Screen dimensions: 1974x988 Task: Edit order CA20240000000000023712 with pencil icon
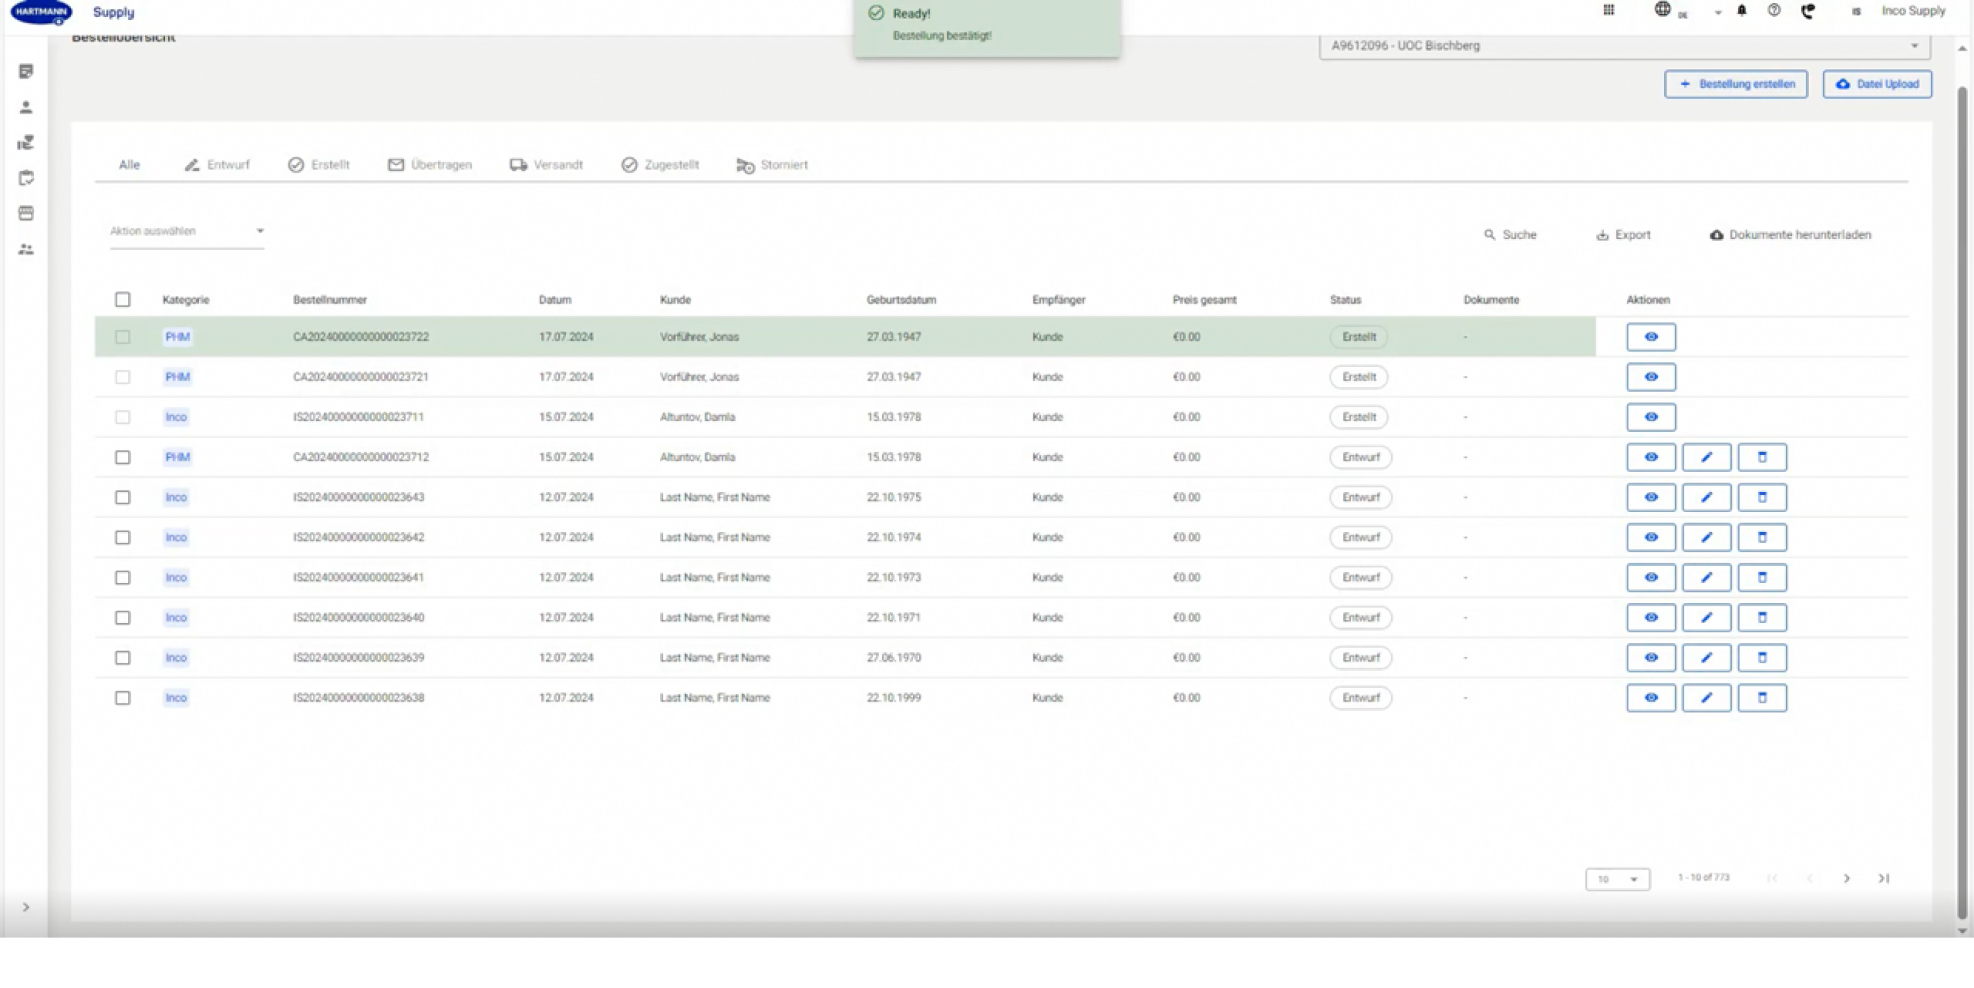1707,457
